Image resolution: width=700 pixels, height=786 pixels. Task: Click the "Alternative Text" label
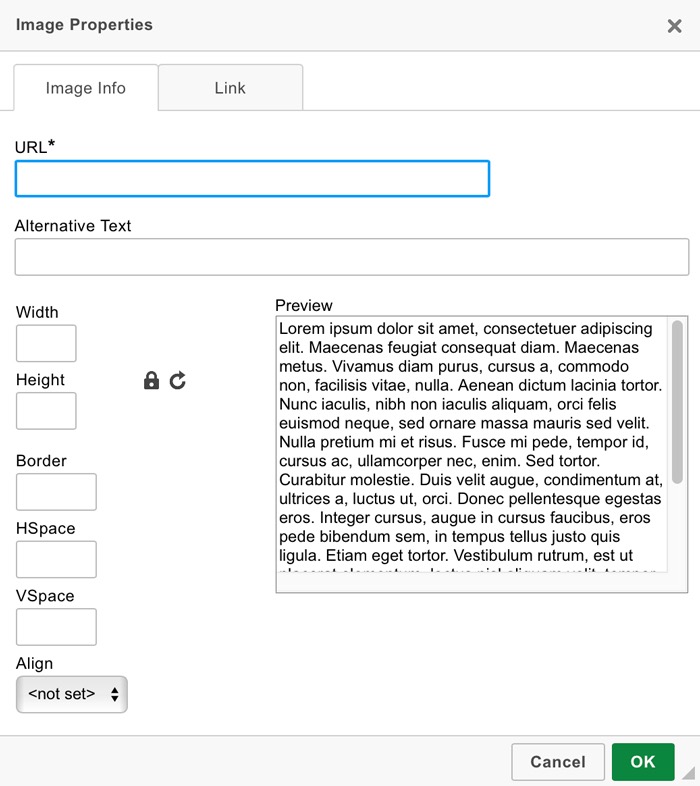click(x=73, y=226)
